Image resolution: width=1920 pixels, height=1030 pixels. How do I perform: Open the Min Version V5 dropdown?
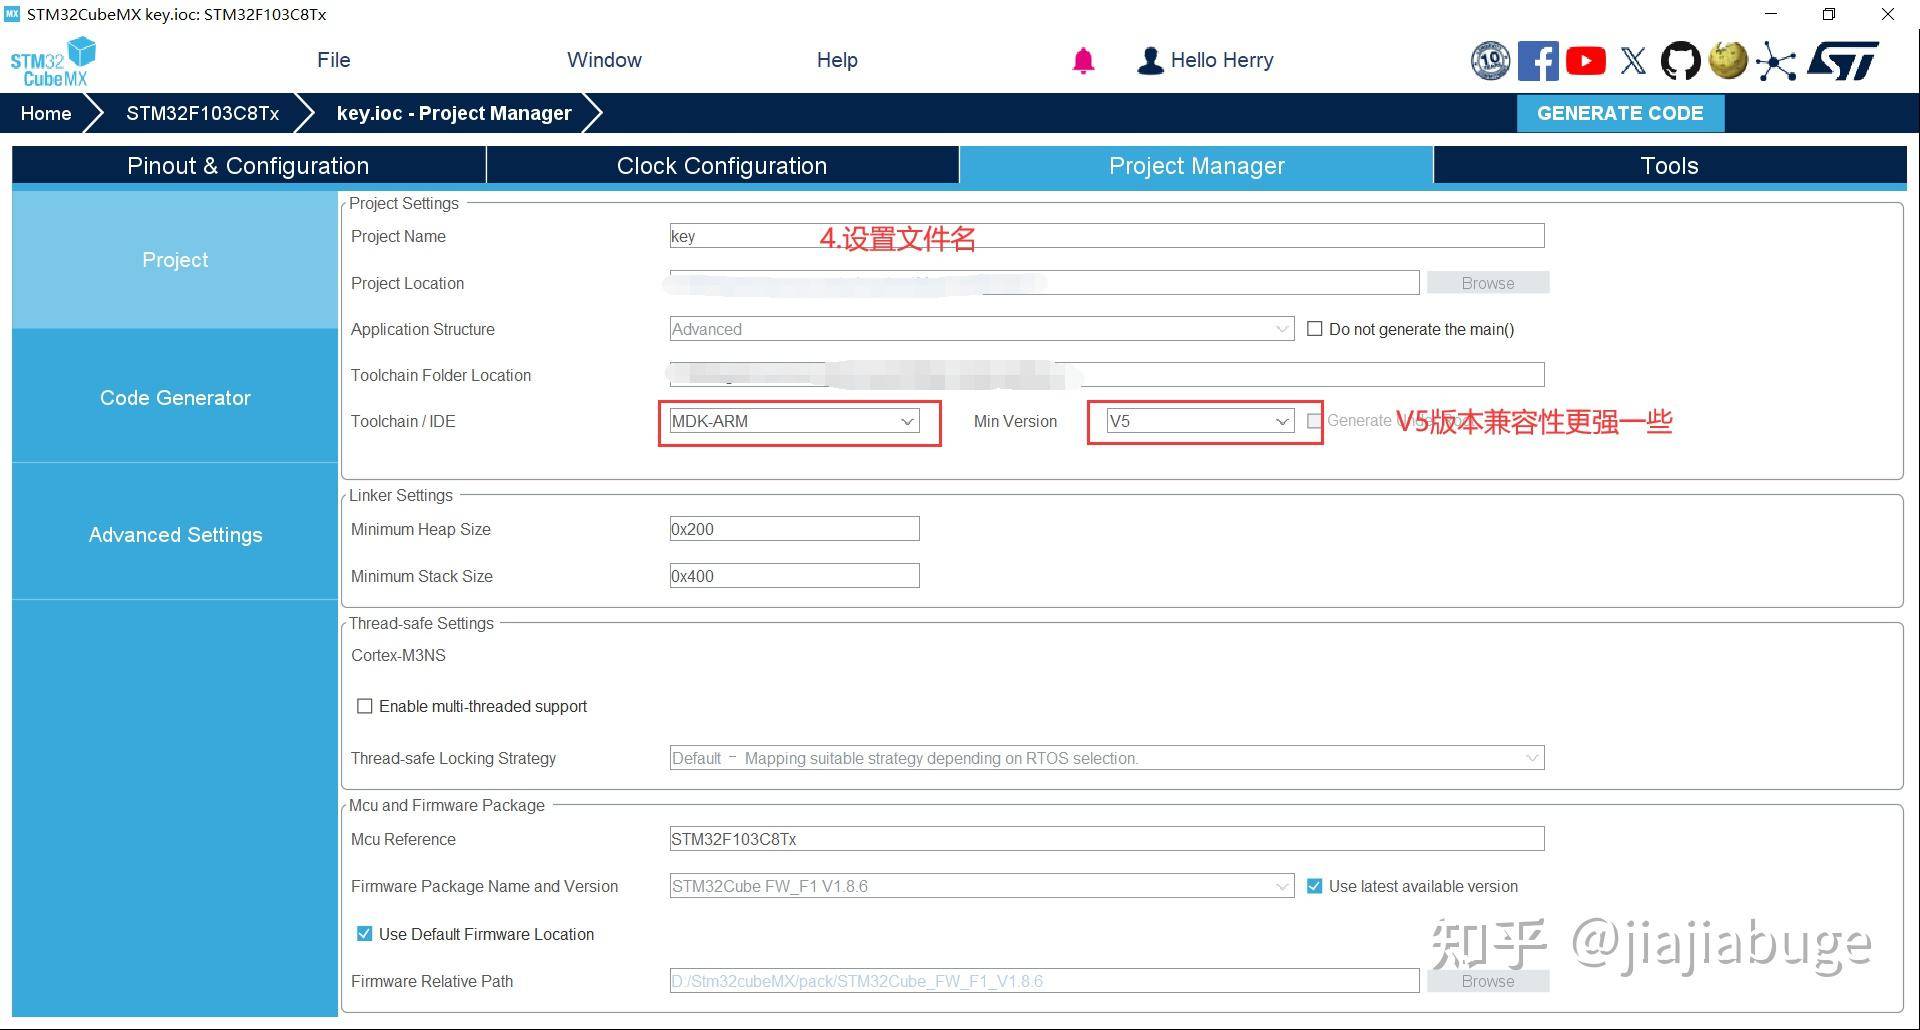pyautogui.click(x=1200, y=421)
